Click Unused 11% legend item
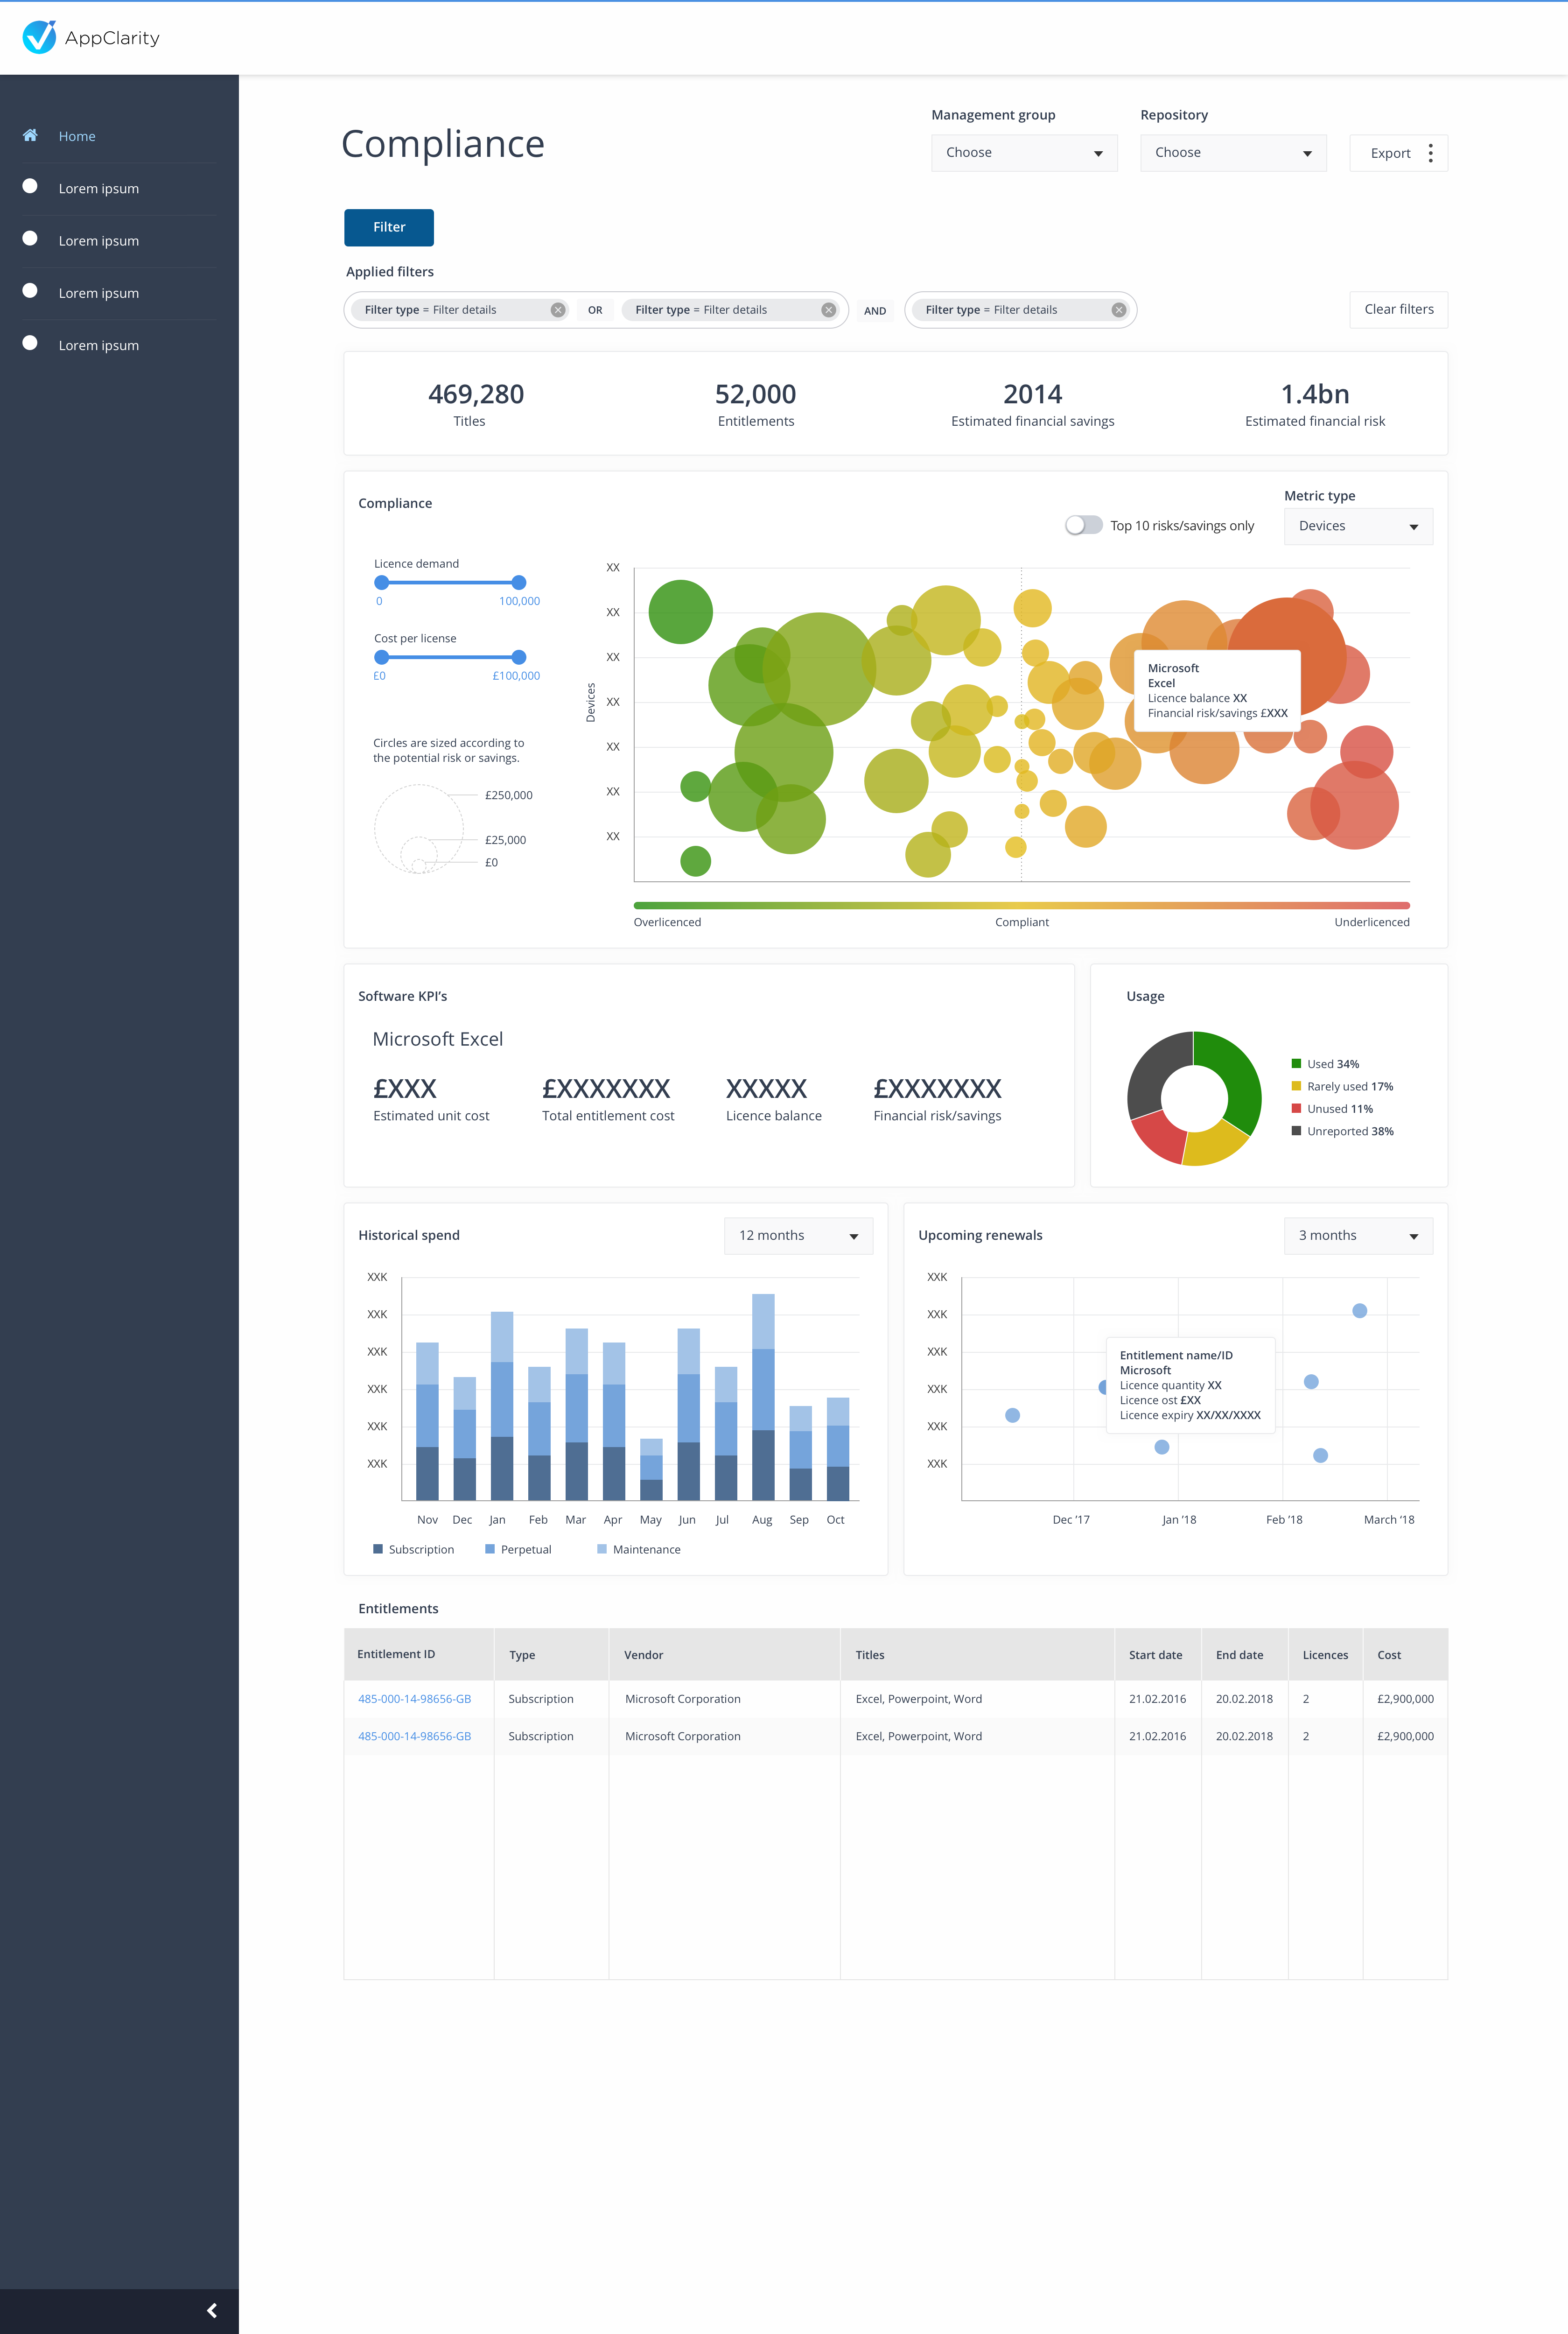Screen dimensions: 1568x2334 click(x=1332, y=1109)
